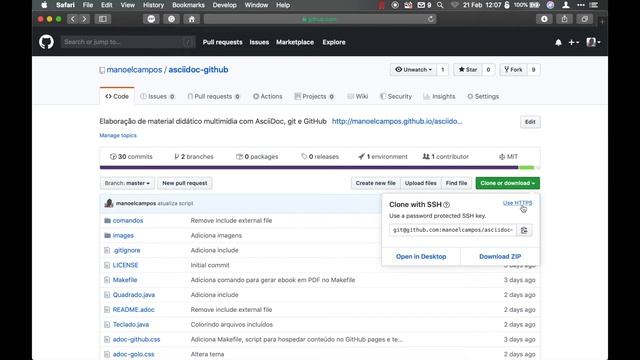Viewport: 640px width, 360px height.
Task: Open the GitHub logo home link
Action: point(46,42)
